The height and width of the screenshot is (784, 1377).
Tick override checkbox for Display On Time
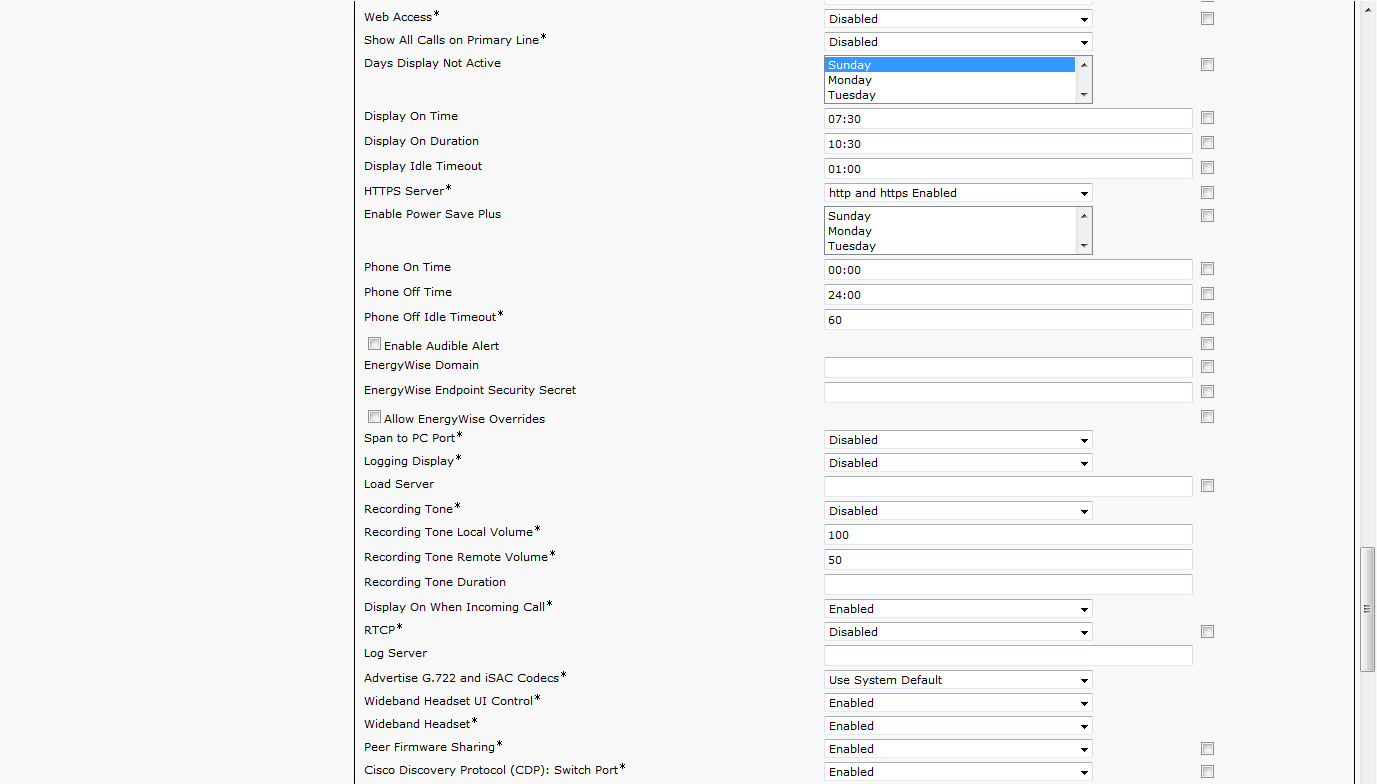[x=1207, y=118]
